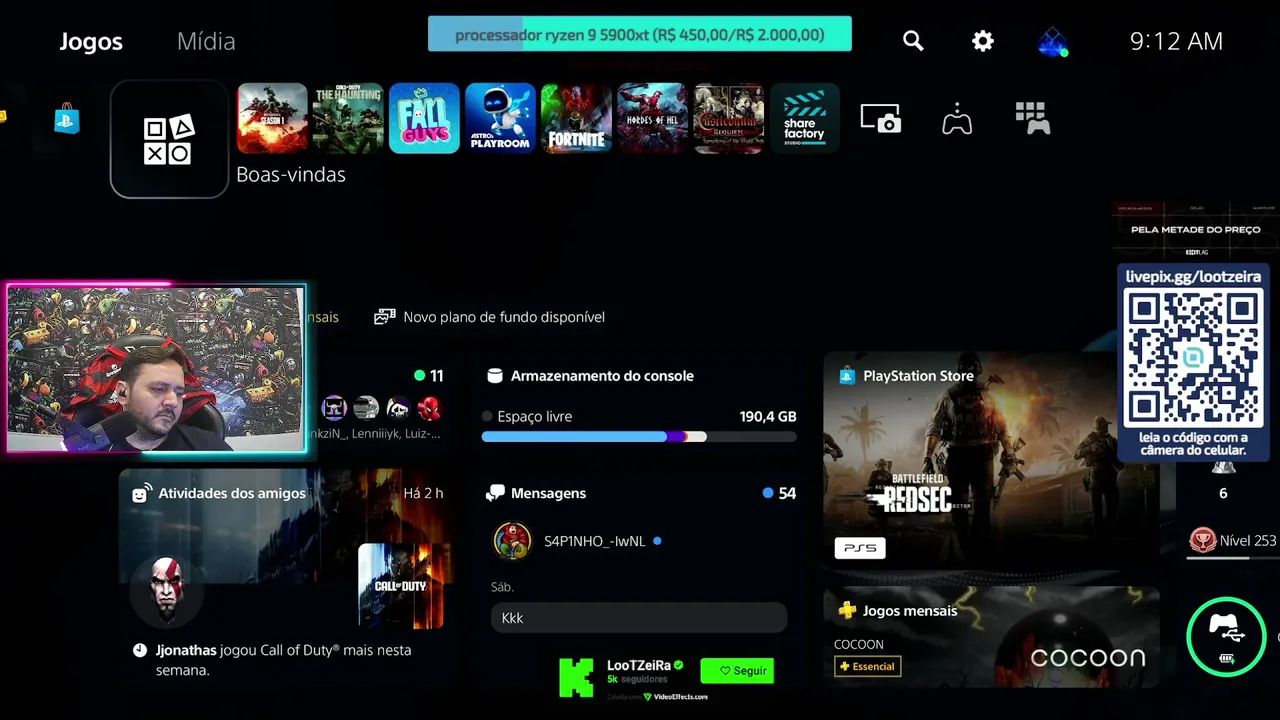1280x720 pixels.
Task: Click the trophy icon beside Nível 253
Action: (x=1201, y=541)
